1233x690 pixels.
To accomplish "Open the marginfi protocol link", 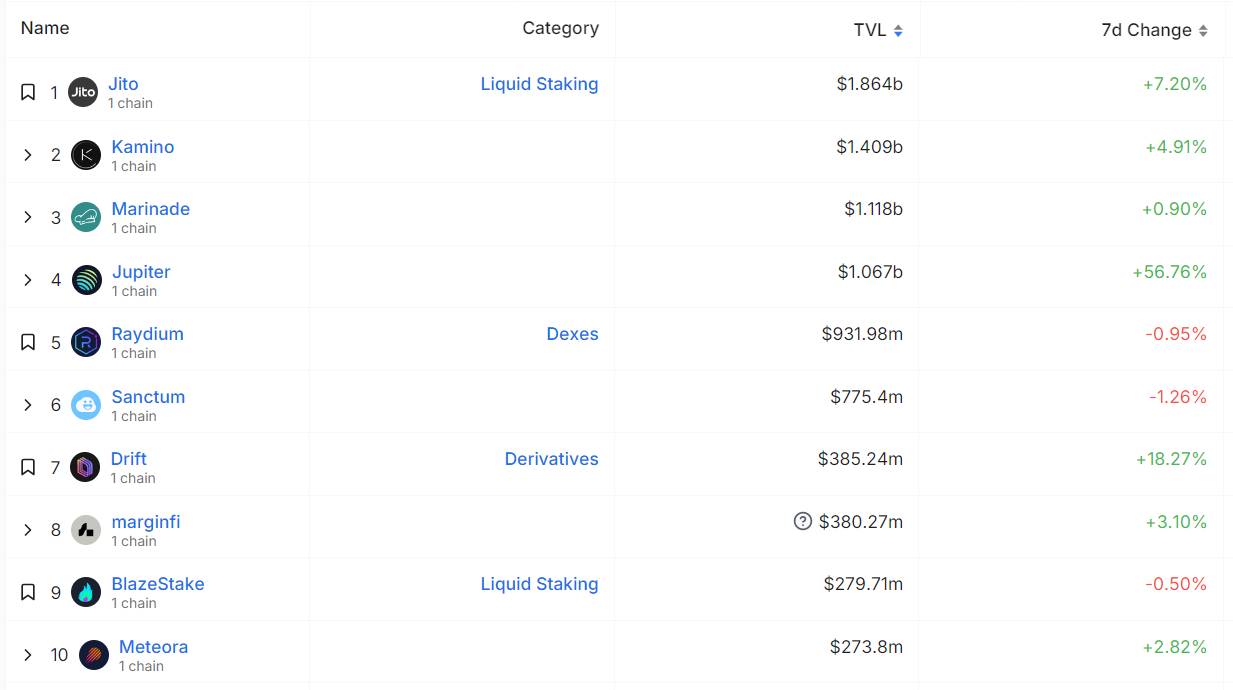I will click(x=146, y=522).
